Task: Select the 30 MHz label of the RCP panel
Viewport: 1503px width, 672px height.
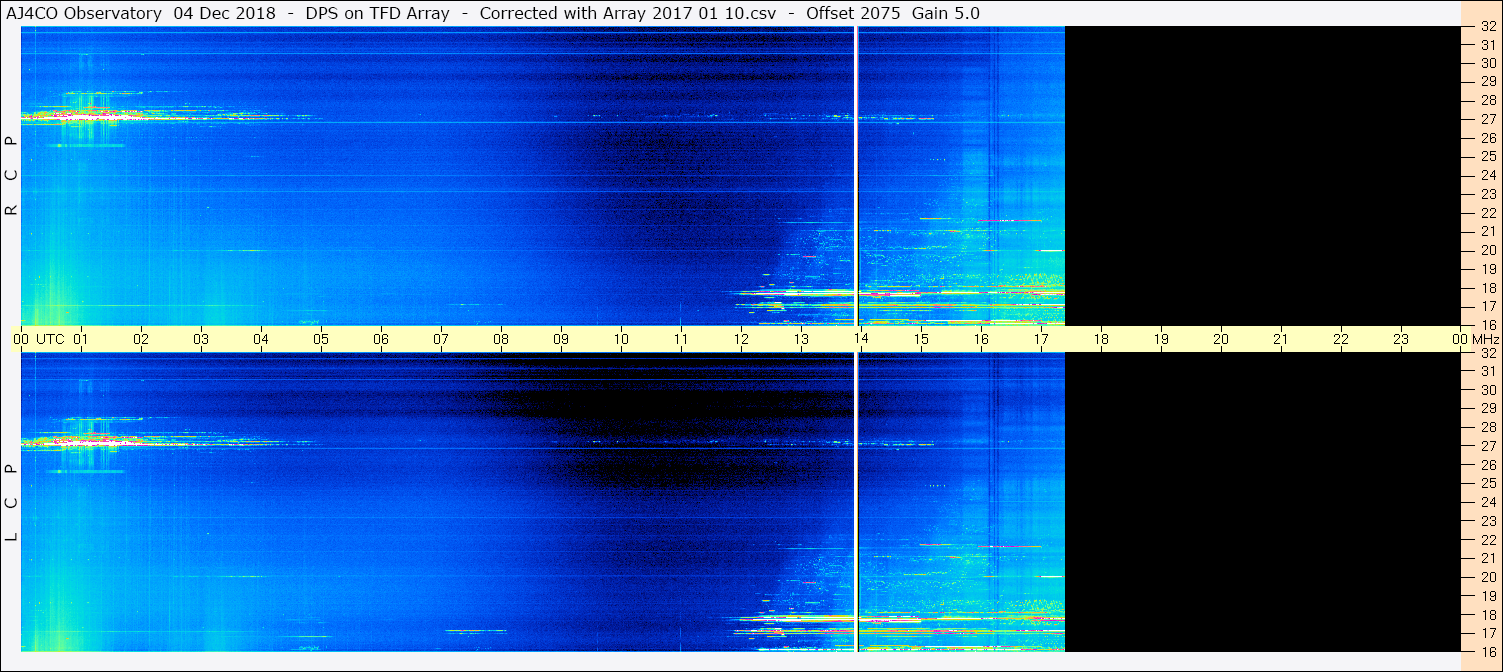Action: pos(1488,63)
